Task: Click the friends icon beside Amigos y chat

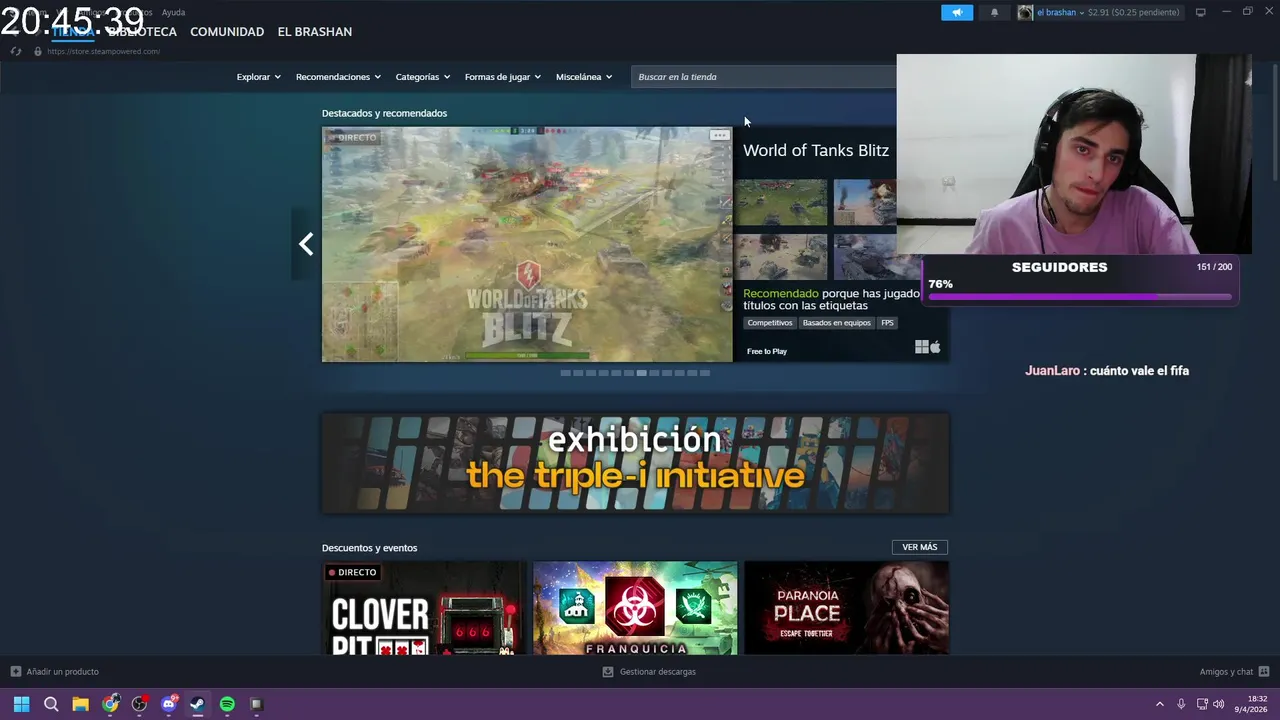Action: pos(1264,672)
